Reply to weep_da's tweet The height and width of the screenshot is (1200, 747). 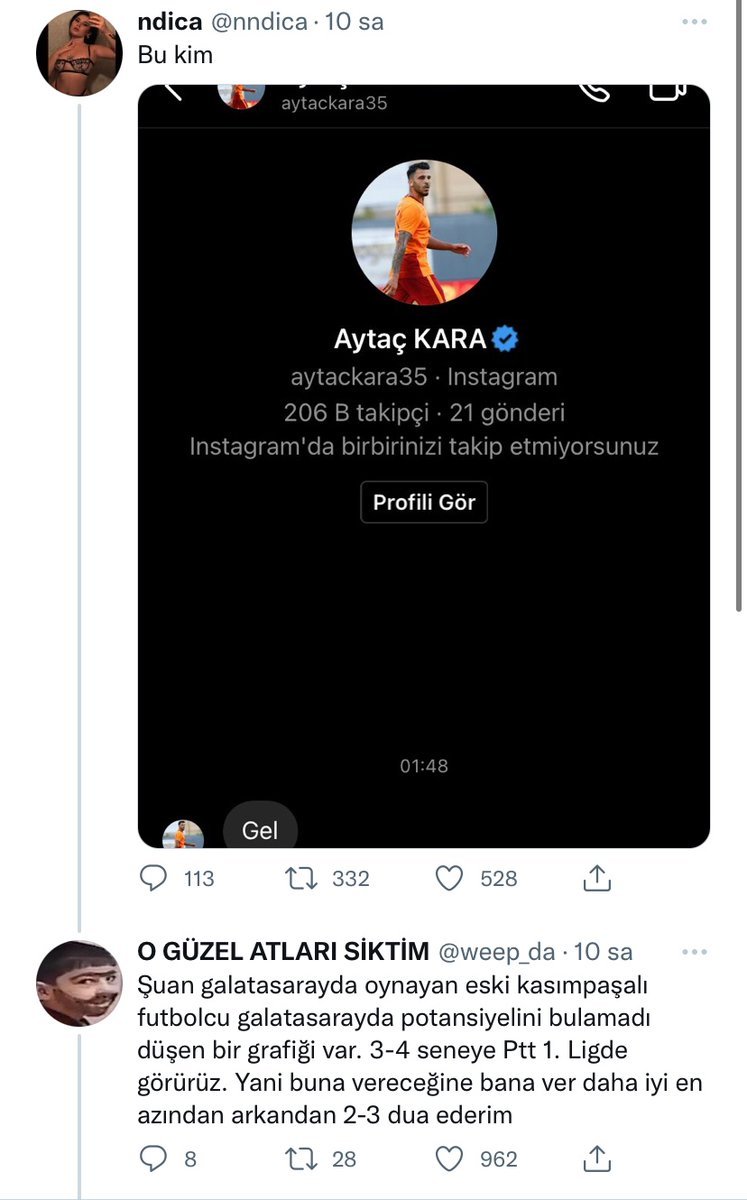153,1159
